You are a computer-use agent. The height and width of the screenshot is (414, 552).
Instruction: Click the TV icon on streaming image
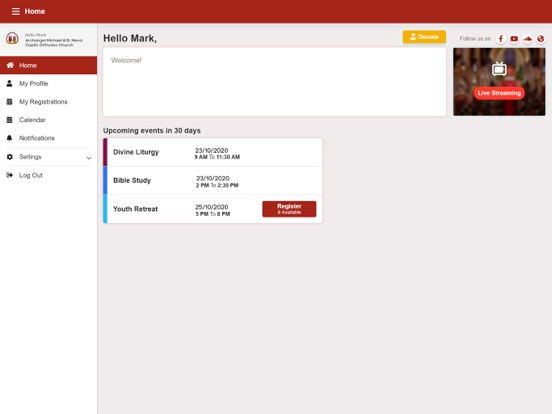point(499,69)
